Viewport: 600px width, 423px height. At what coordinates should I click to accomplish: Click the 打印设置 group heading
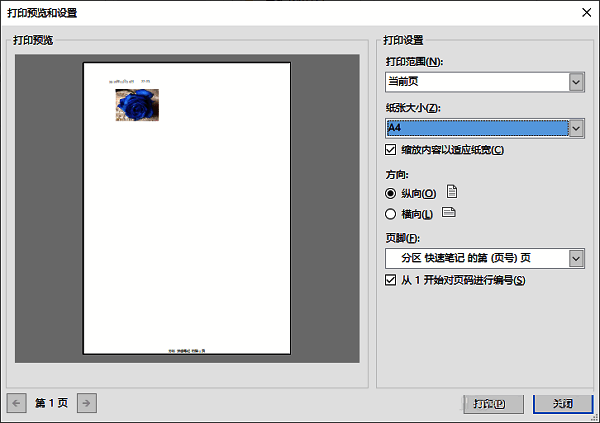404,41
